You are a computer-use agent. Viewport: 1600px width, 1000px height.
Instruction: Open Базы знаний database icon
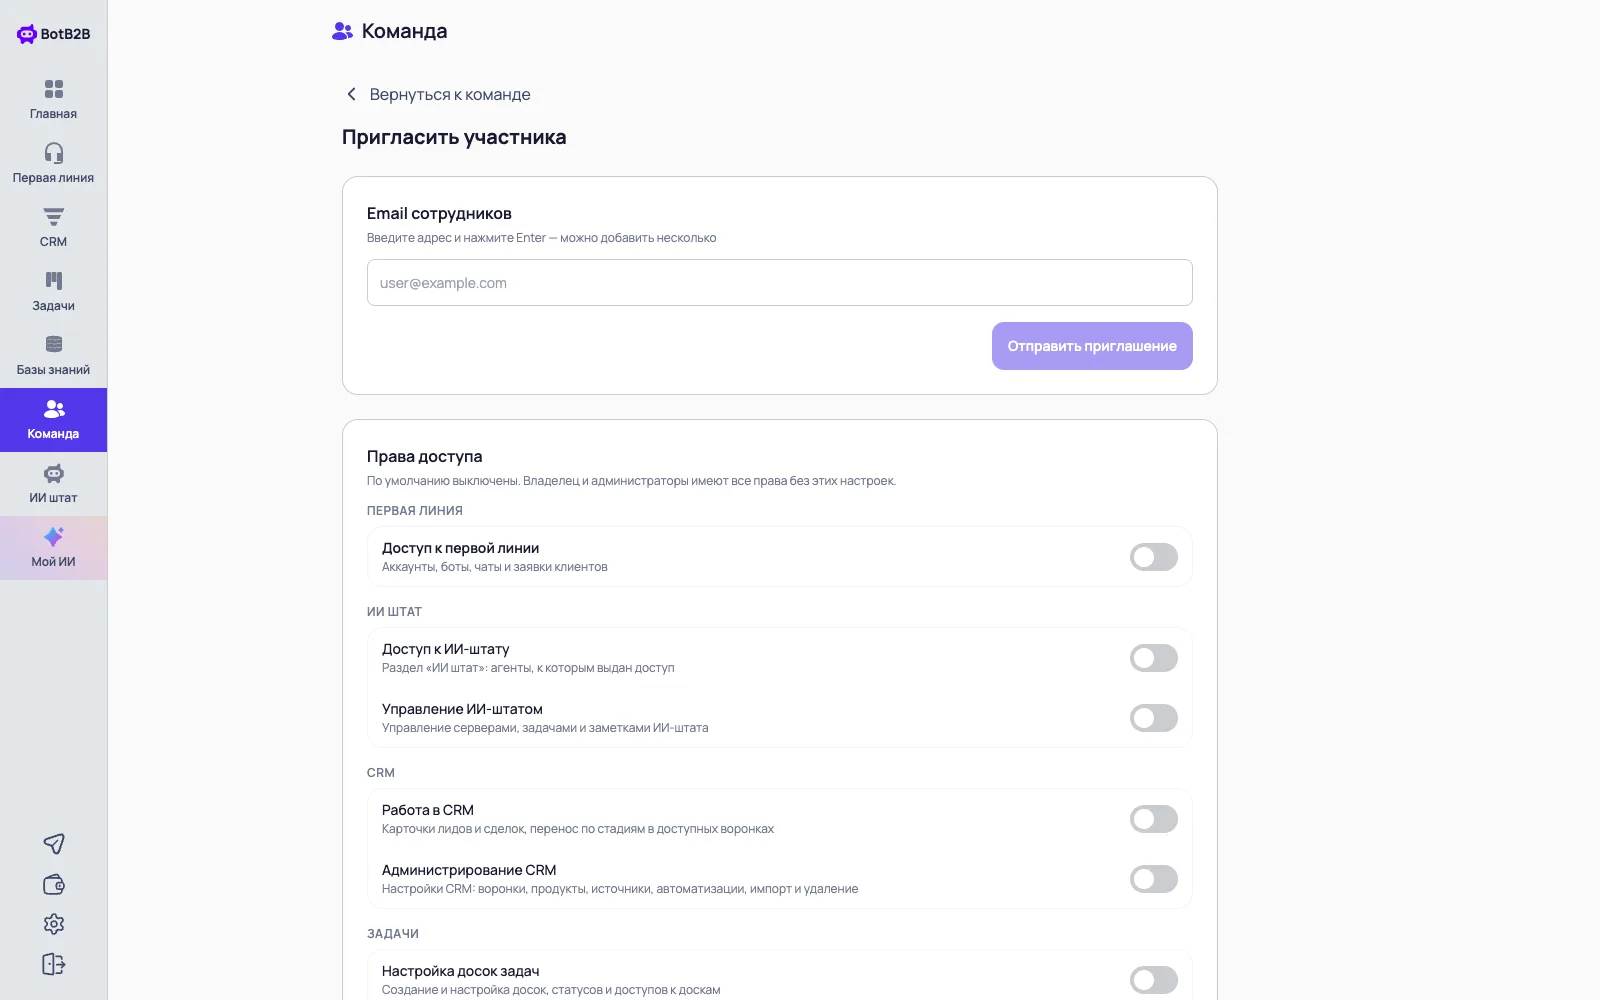pyautogui.click(x=53, y=345)
